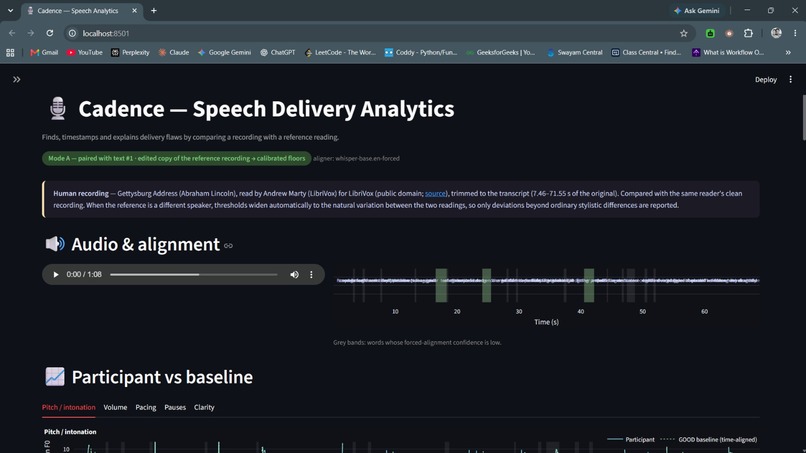Screen dimensions: 806x453
Task: Open the Swayam Central bookmark
Action: click(x=574, y=52)
